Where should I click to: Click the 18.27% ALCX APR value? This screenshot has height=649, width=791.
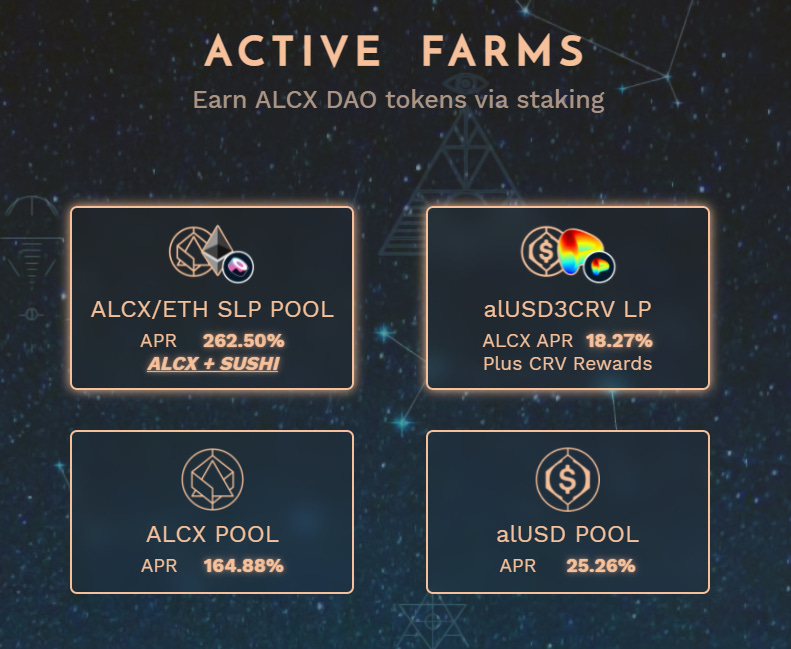pos(619,341)
